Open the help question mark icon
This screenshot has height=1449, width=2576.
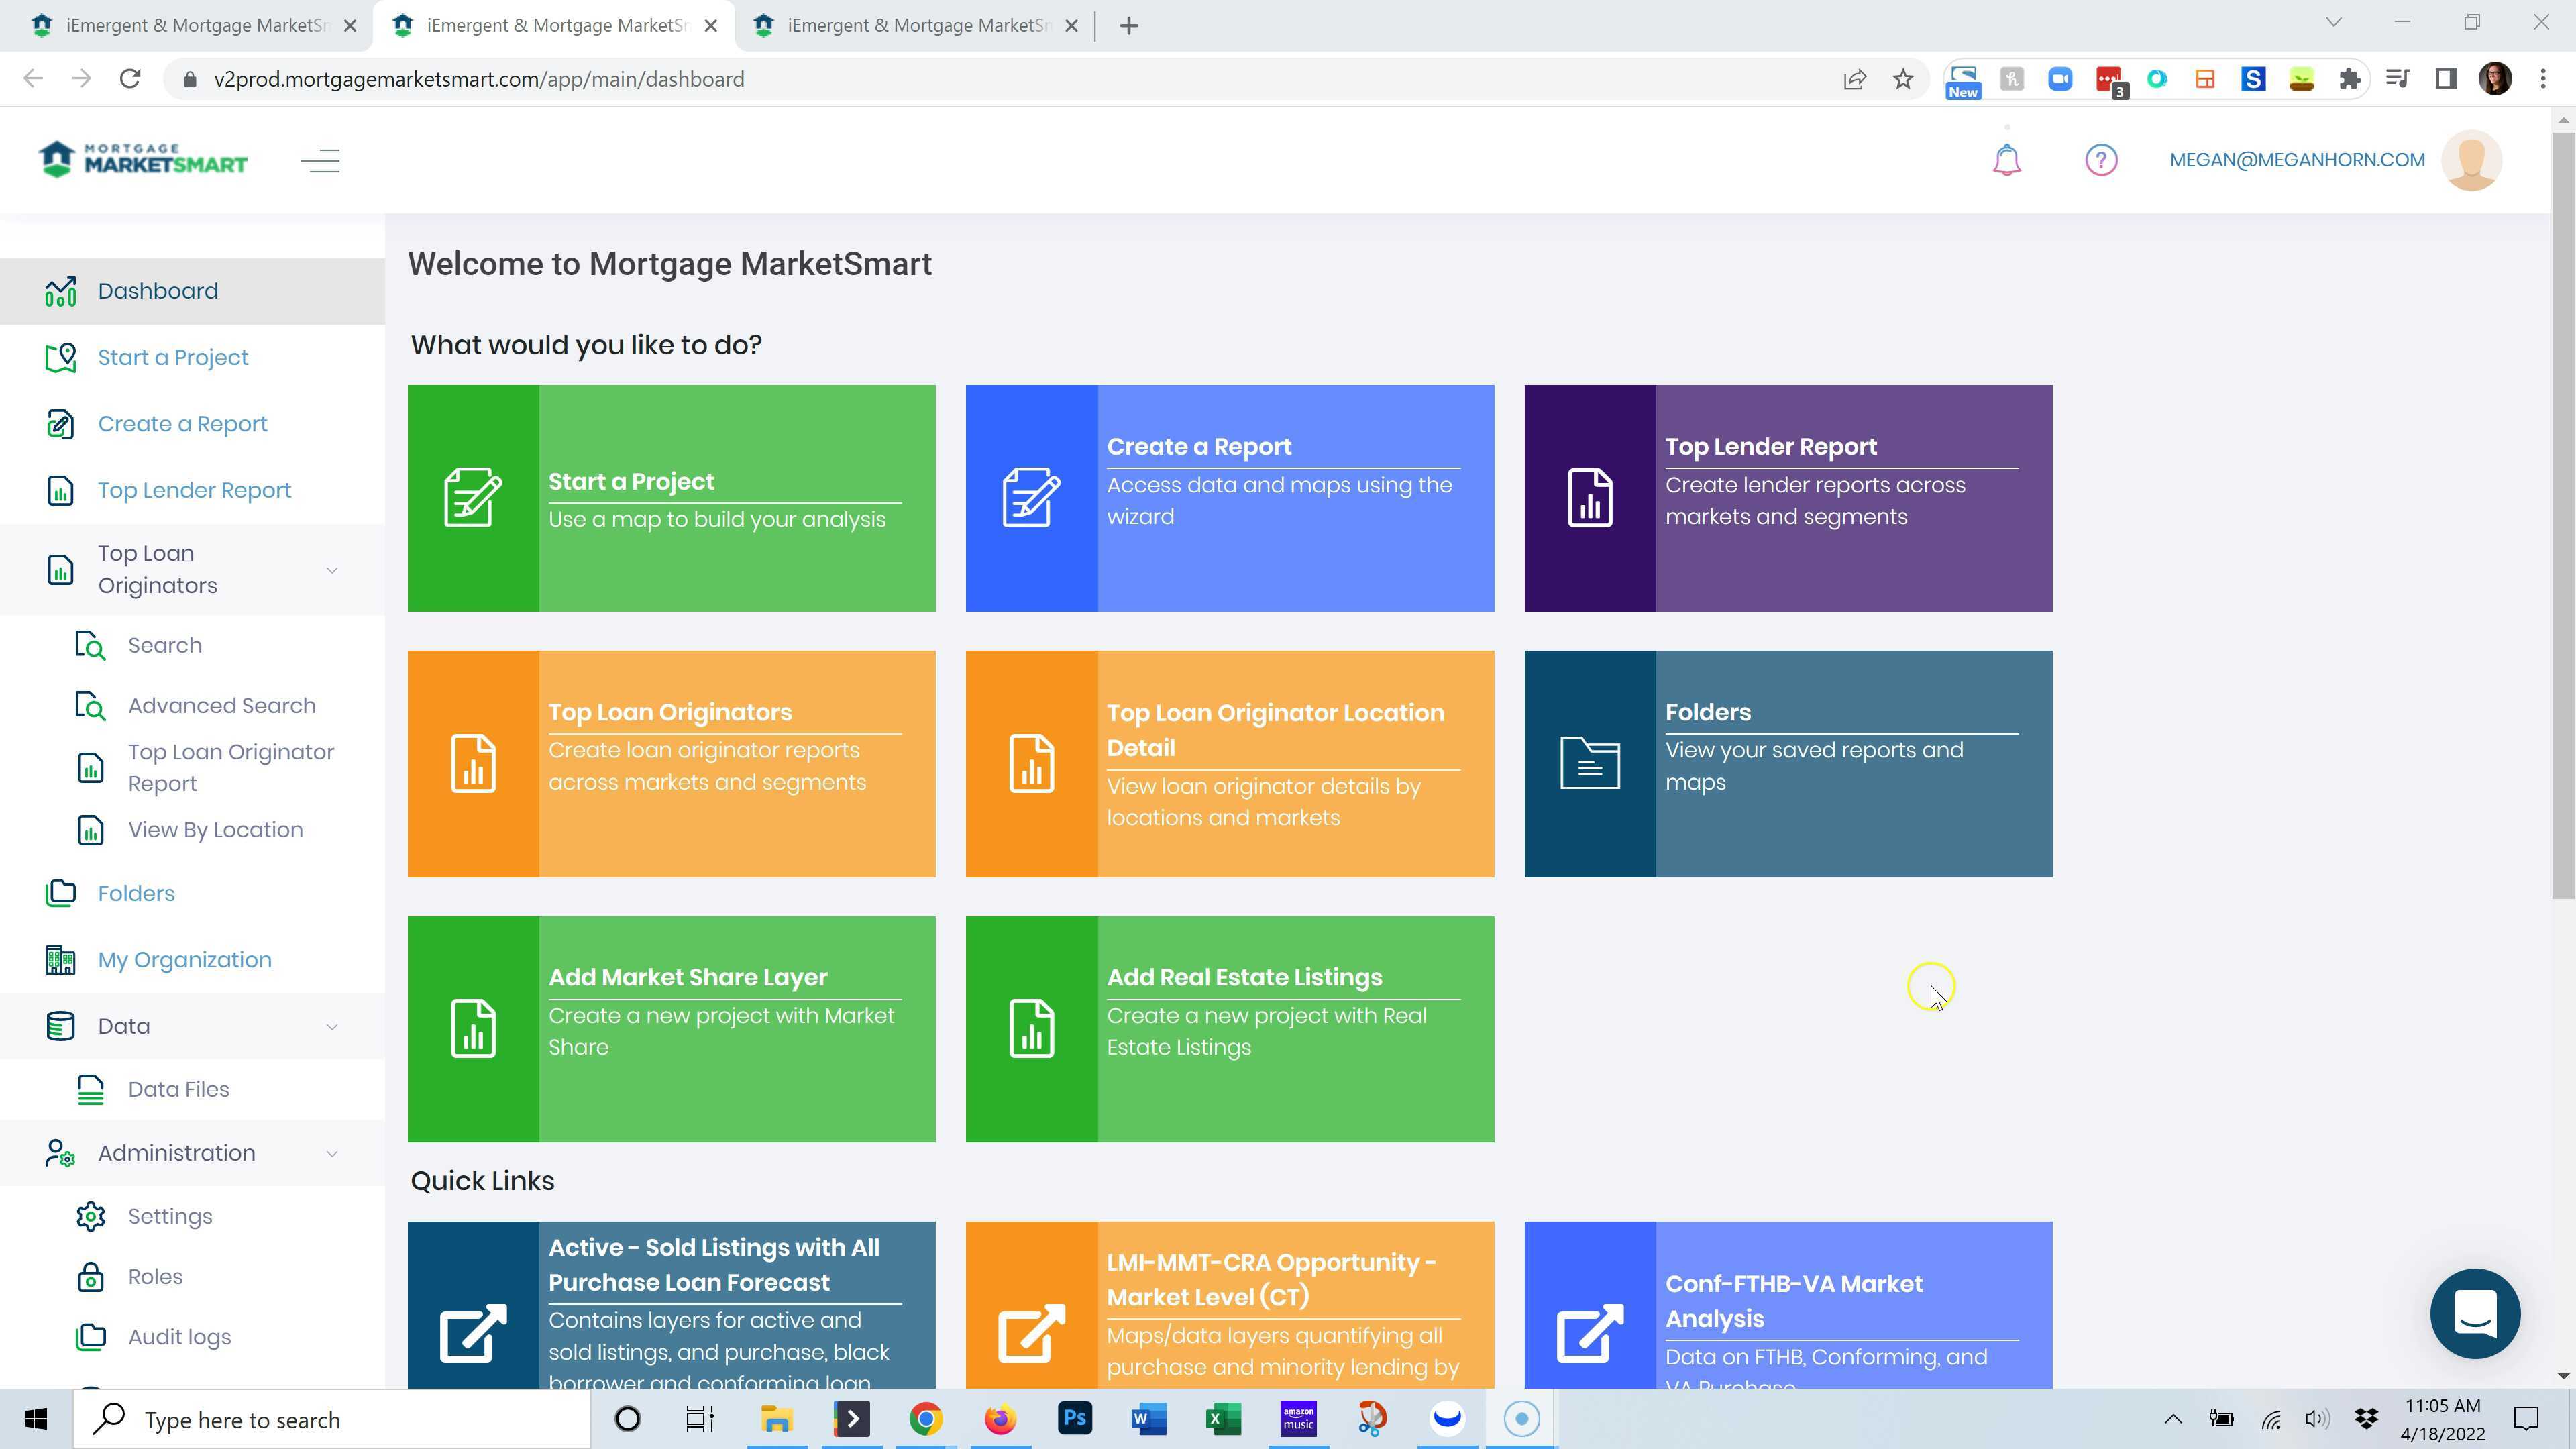coord(2100,160)
